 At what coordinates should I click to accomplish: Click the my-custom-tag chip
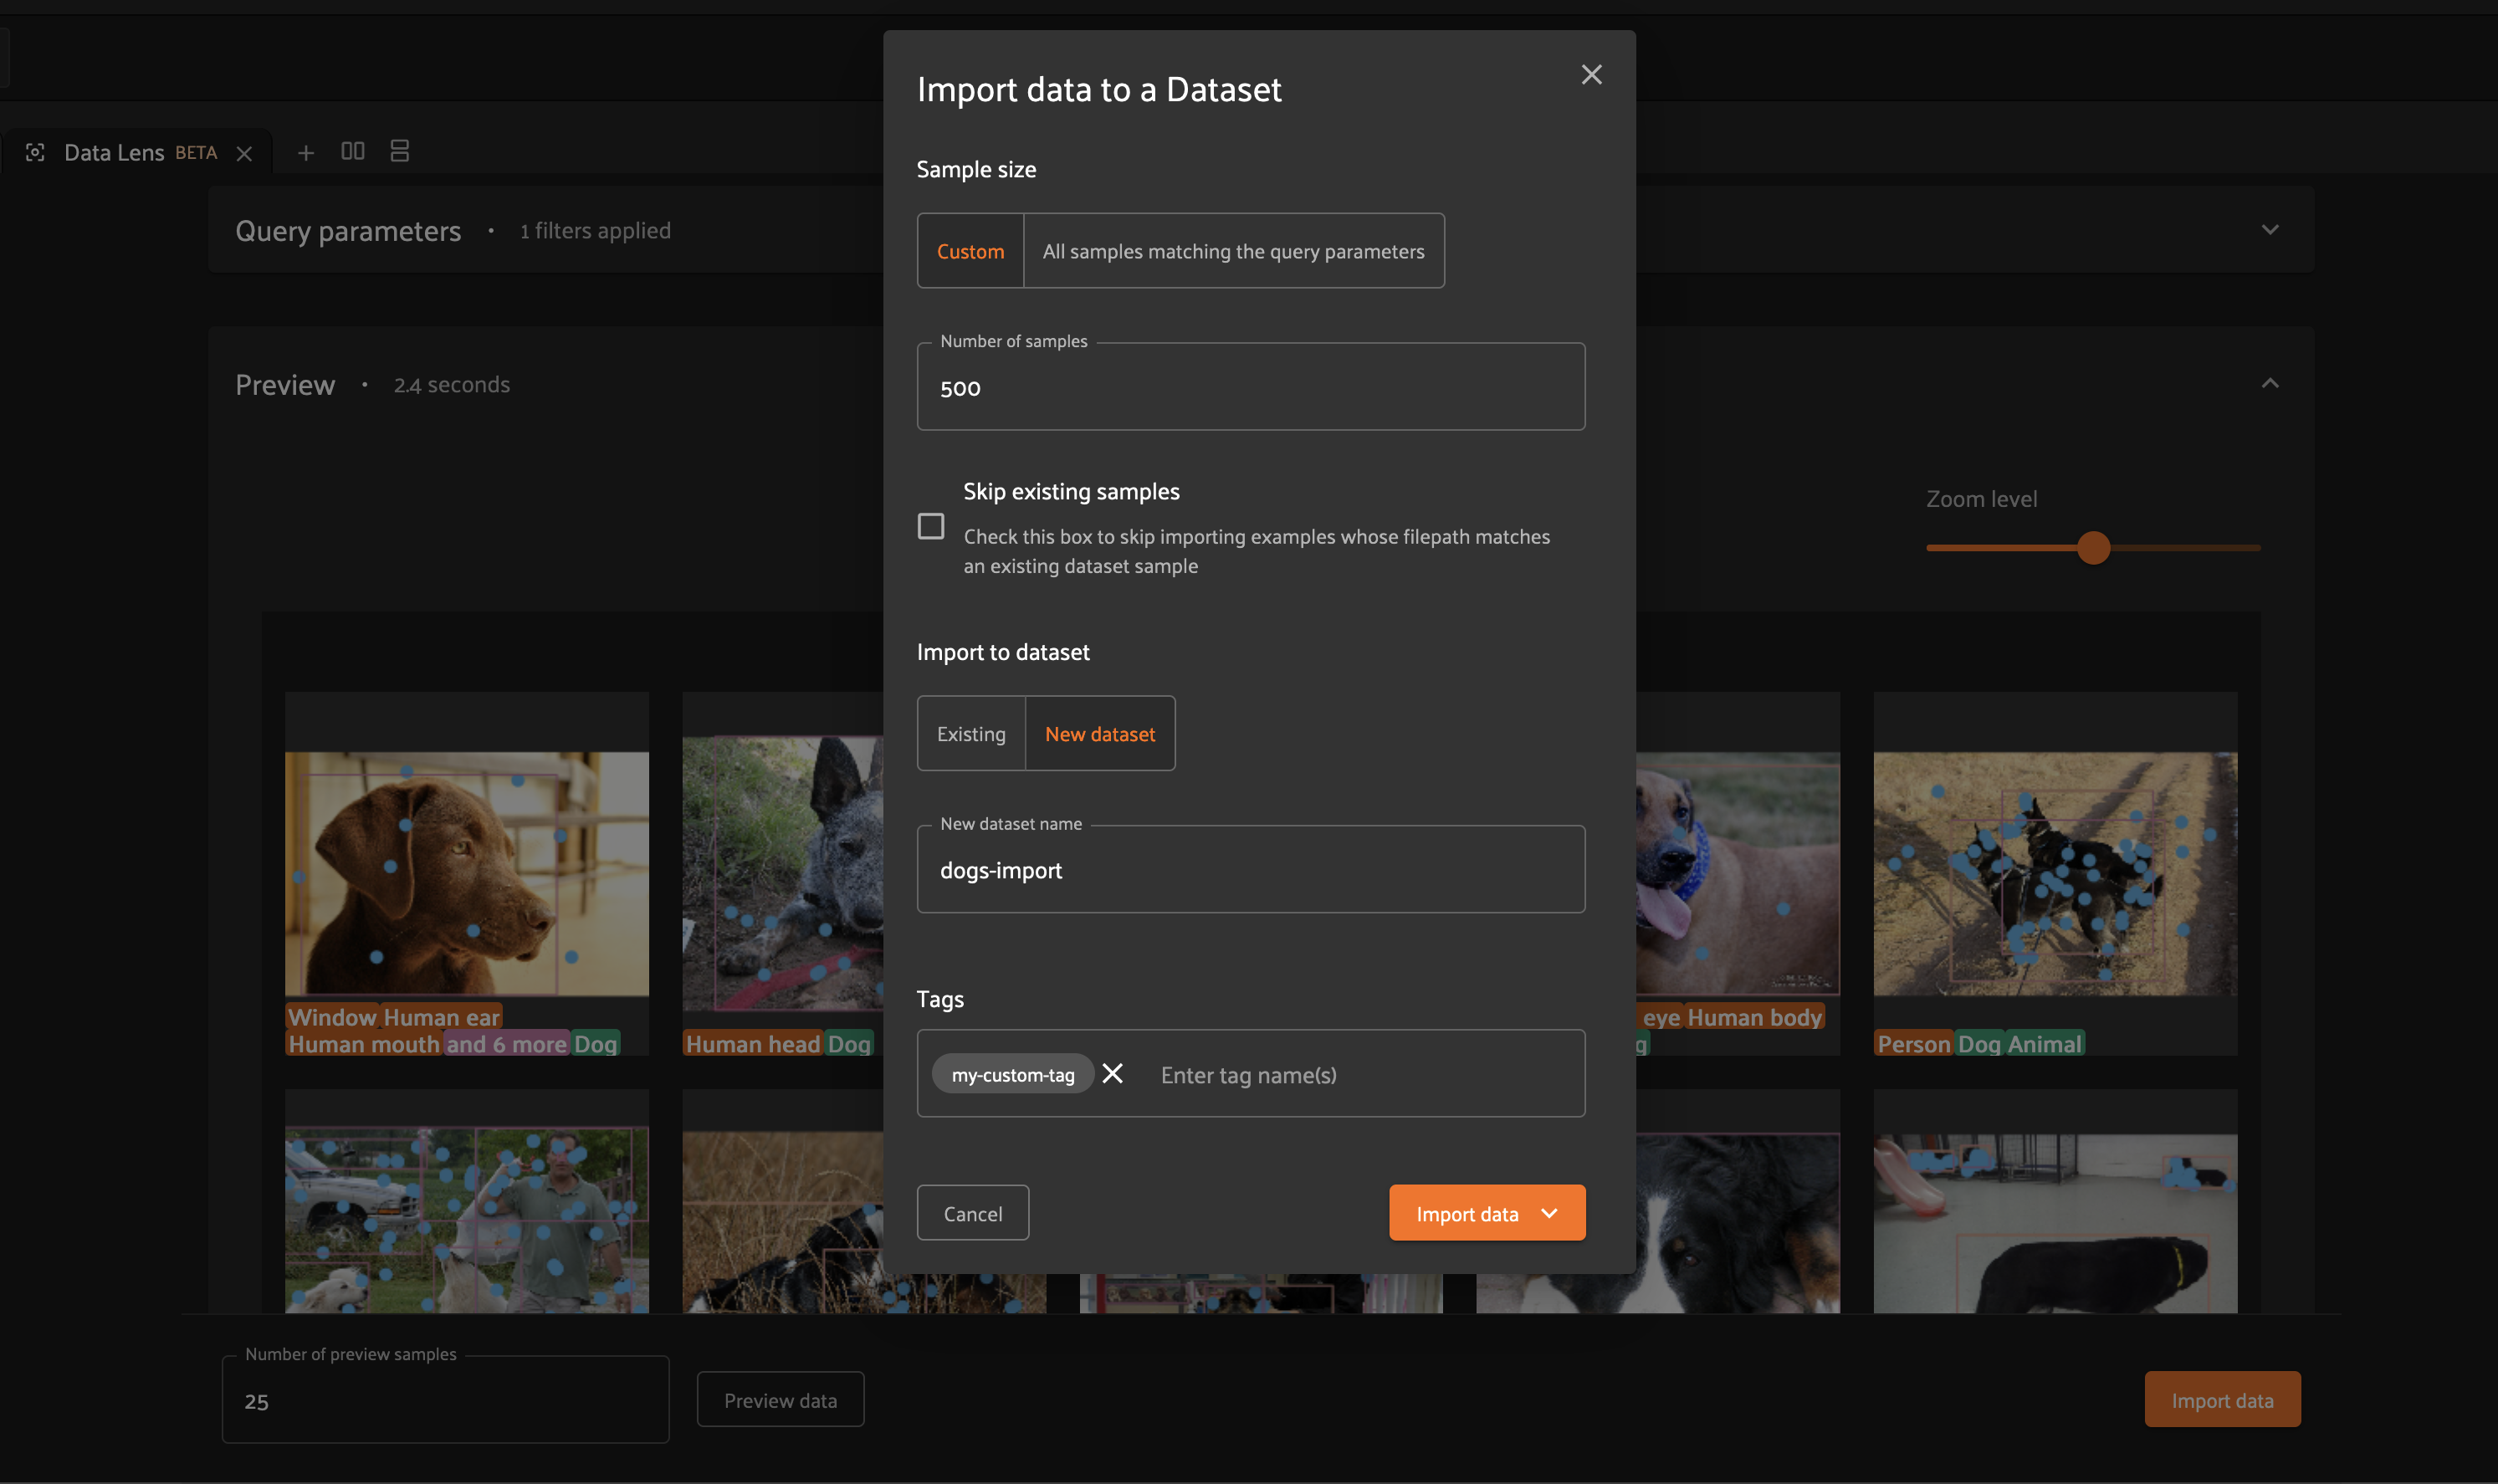(x=1012, y=1074)
